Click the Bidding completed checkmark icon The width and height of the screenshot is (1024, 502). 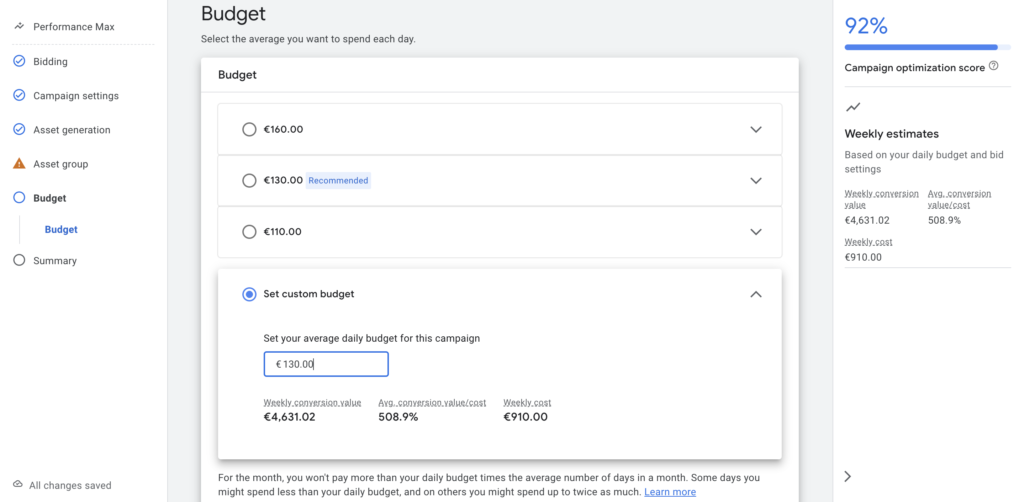tap(19, 61)
